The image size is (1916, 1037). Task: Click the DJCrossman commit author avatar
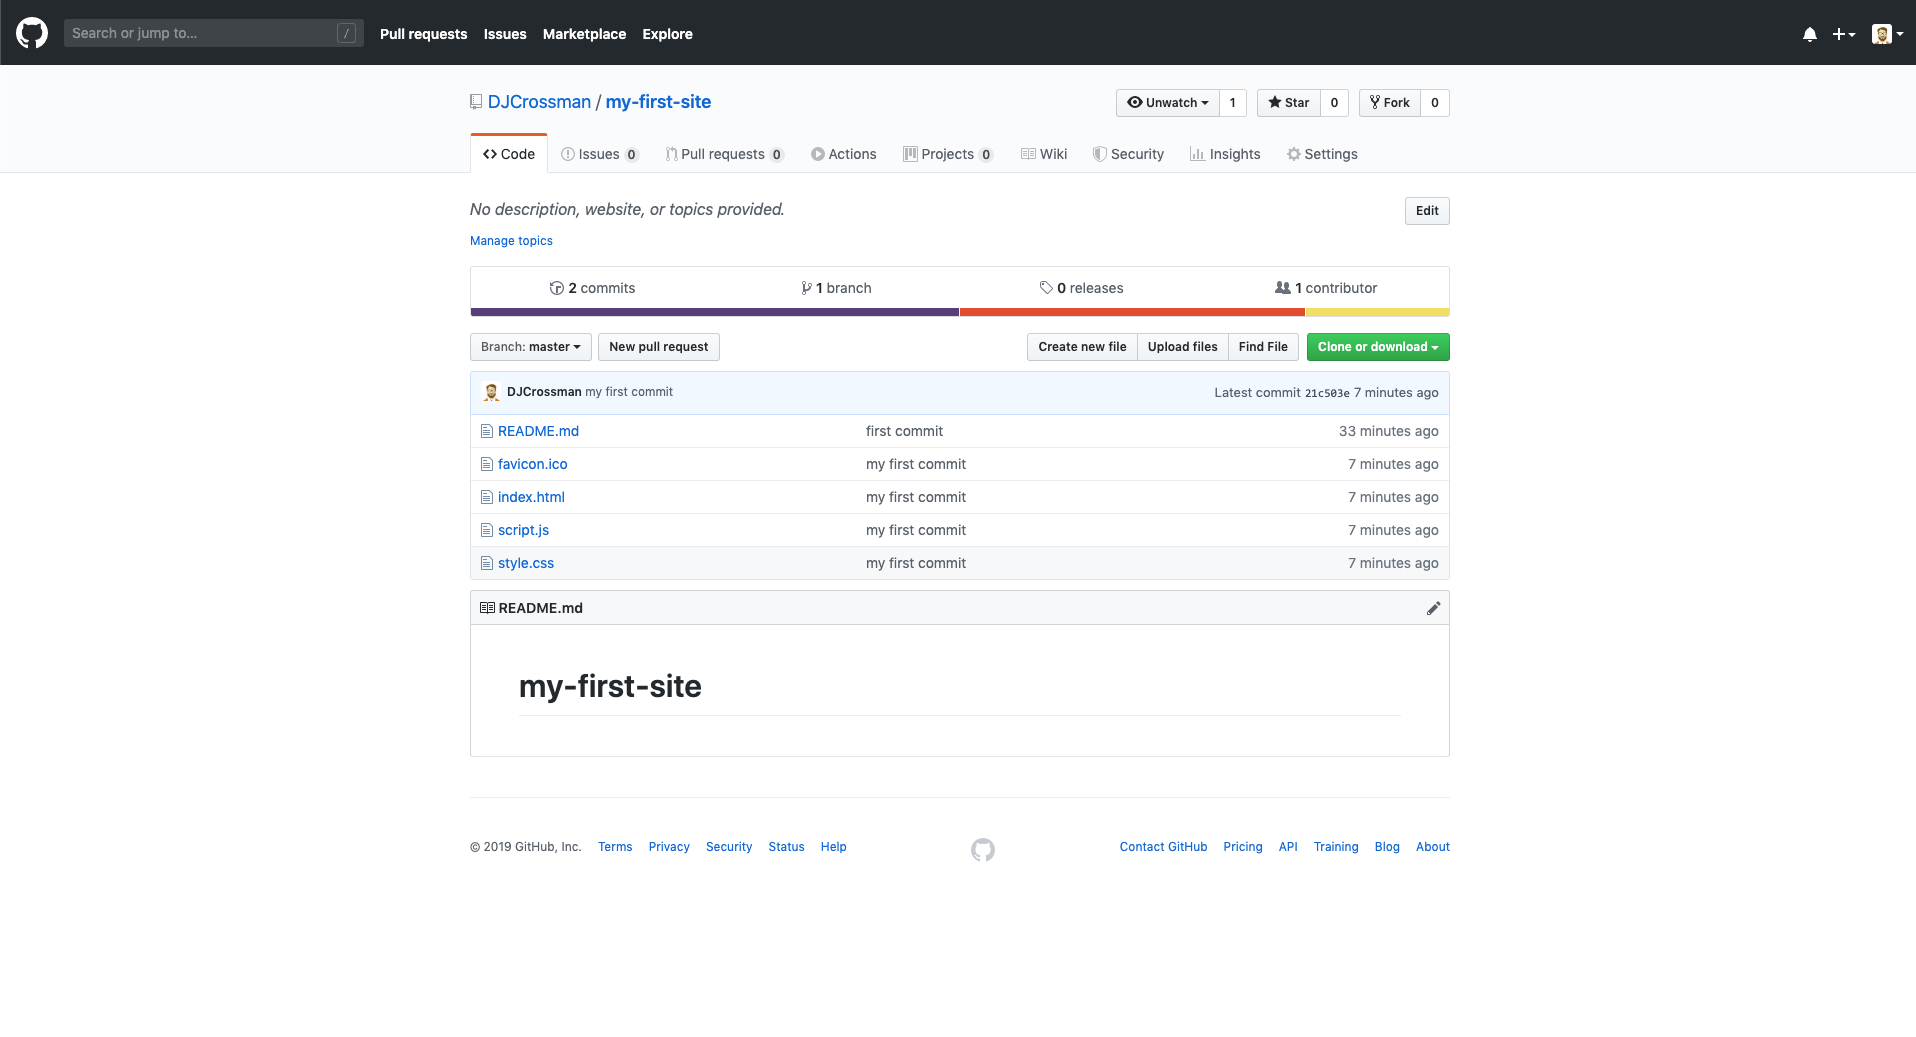(491, 392)
